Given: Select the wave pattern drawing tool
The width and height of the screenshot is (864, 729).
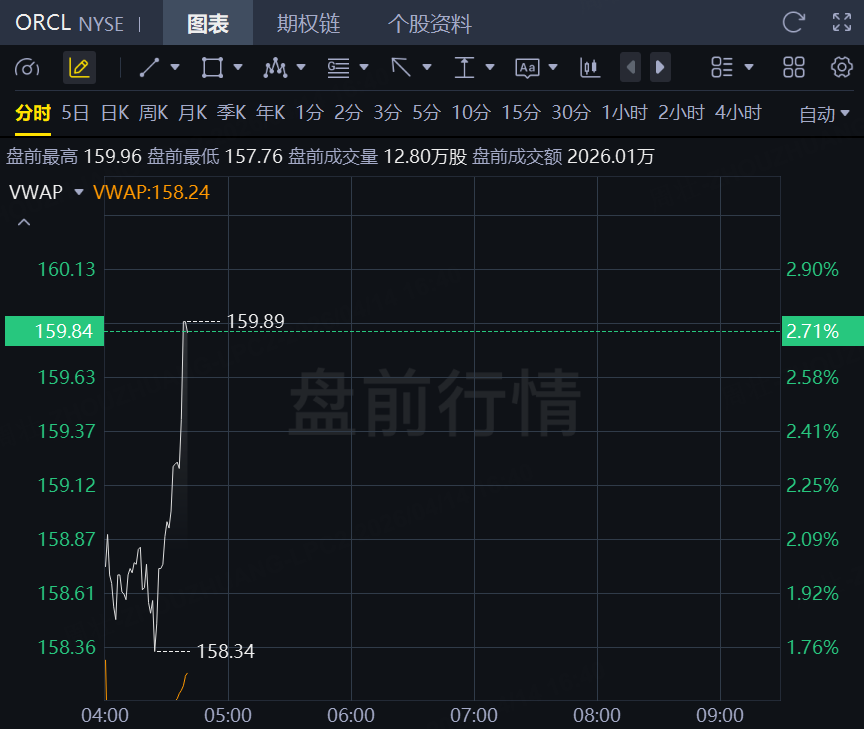Looking at the screenshot, I should click(275, 68).
